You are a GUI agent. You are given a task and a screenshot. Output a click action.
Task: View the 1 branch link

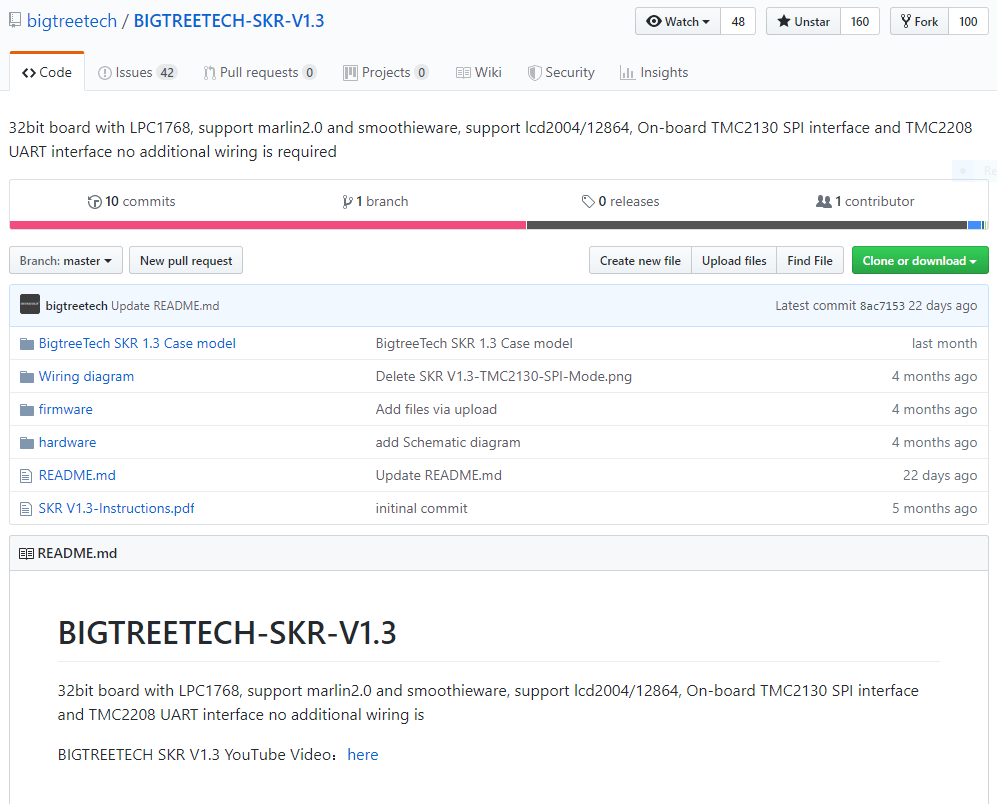tap(375, 202)
